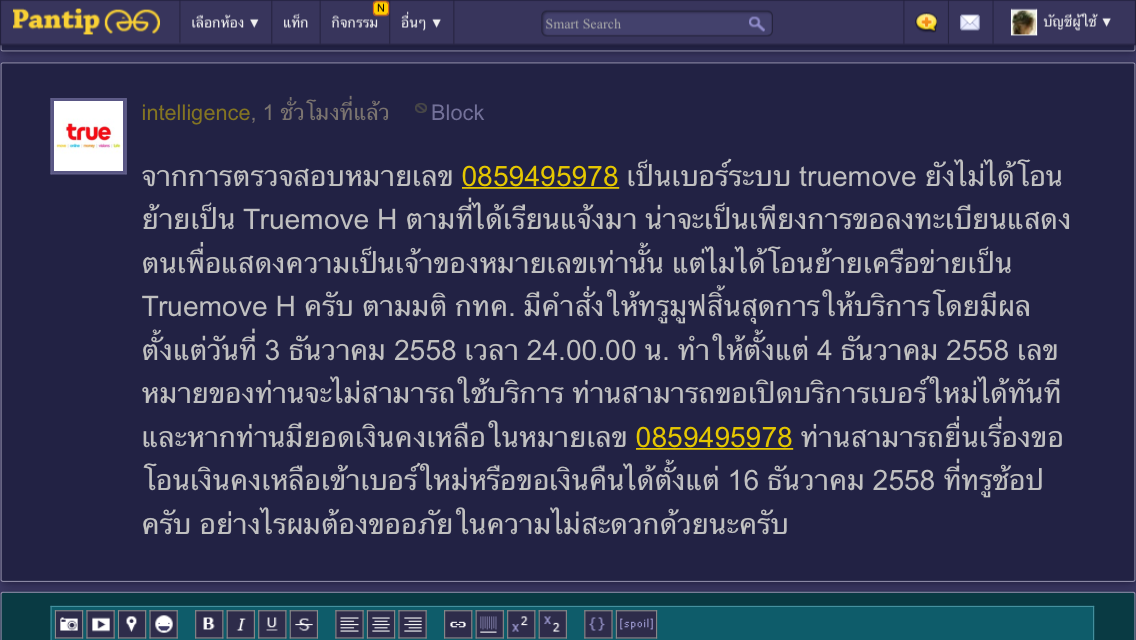Click the user profile avatar in header
Viewport: 1136px width, 640px height.
point(1024,22)
